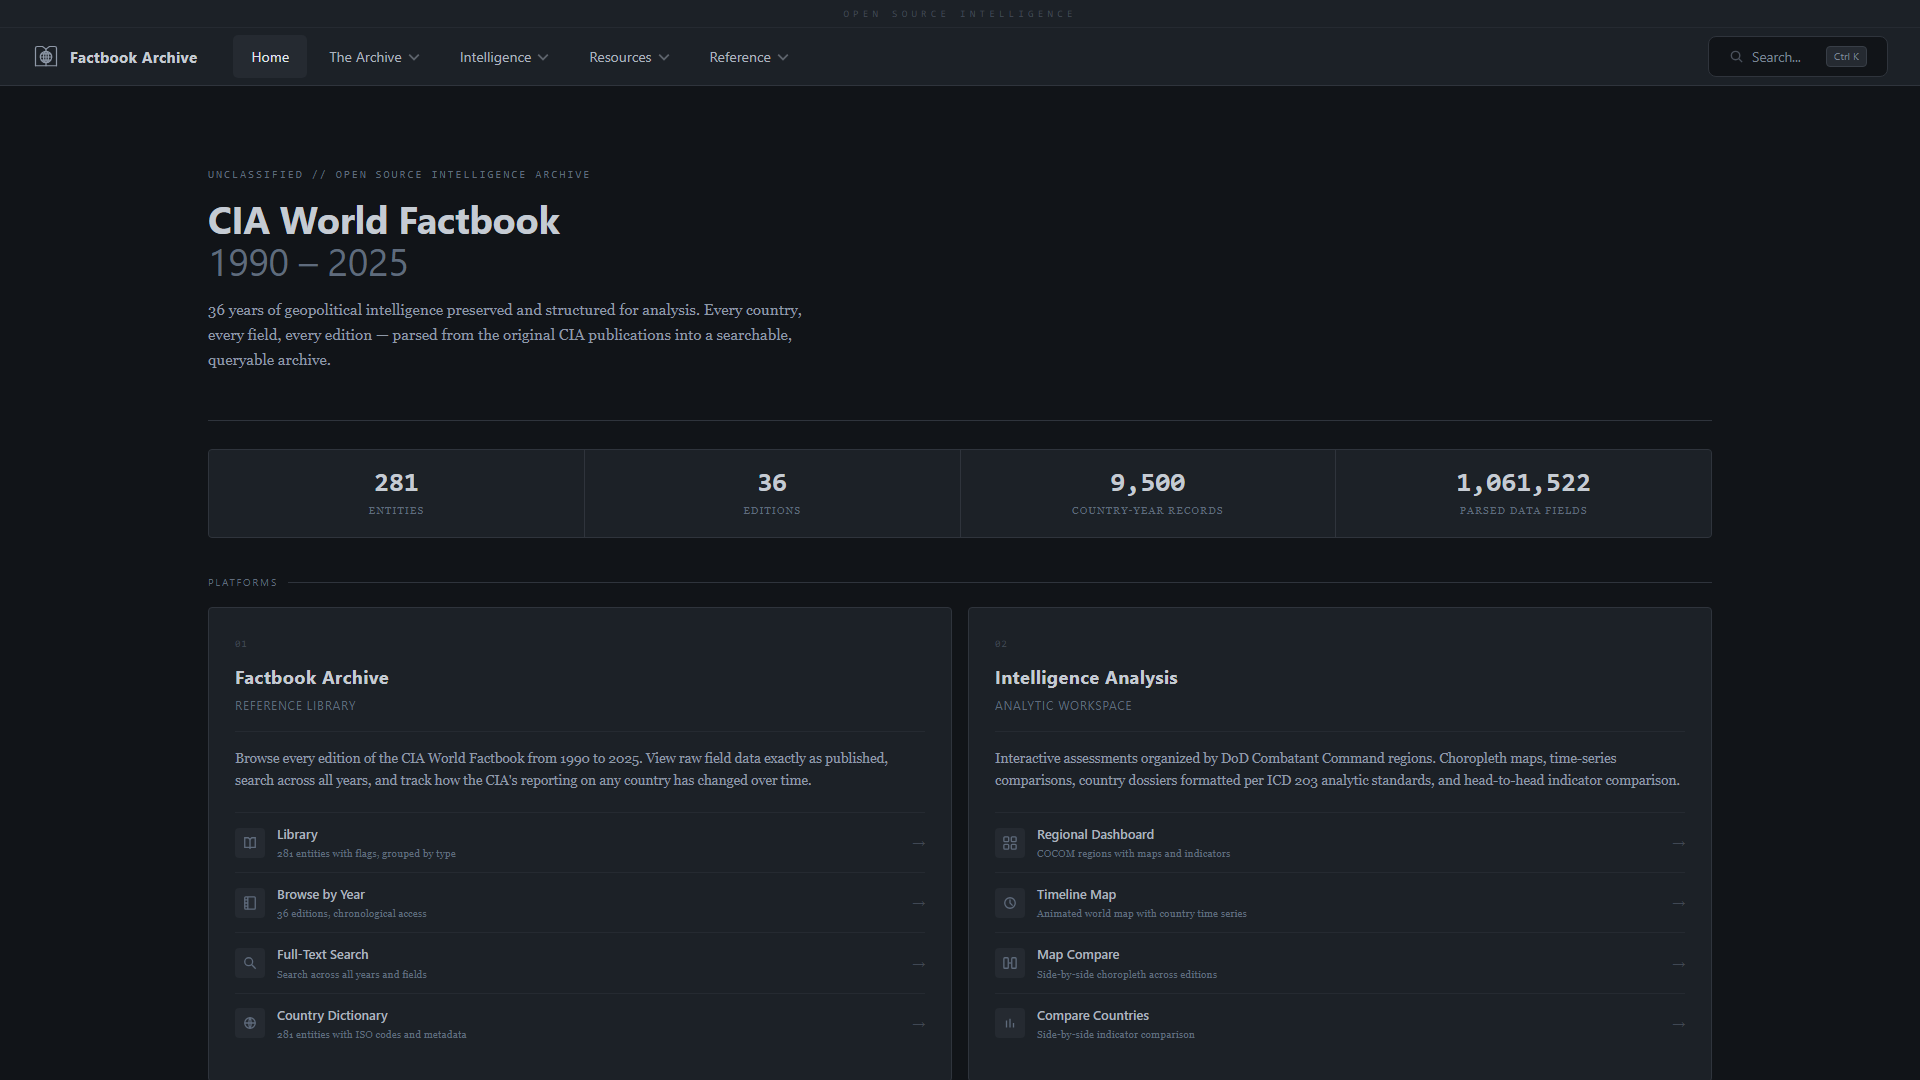This screenshot has width=1920, height=1080.
Task: Open the Timeline Map link
Action: coord(1076,895)
